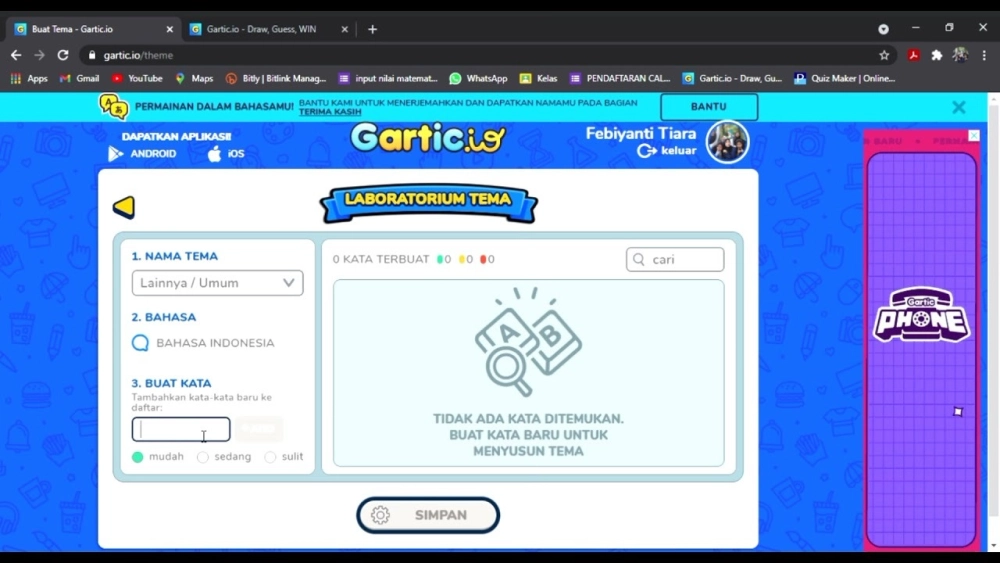Open the user profile avatar picture
The height and width of the screenshot is (563, 1000).
coord(727,142)
